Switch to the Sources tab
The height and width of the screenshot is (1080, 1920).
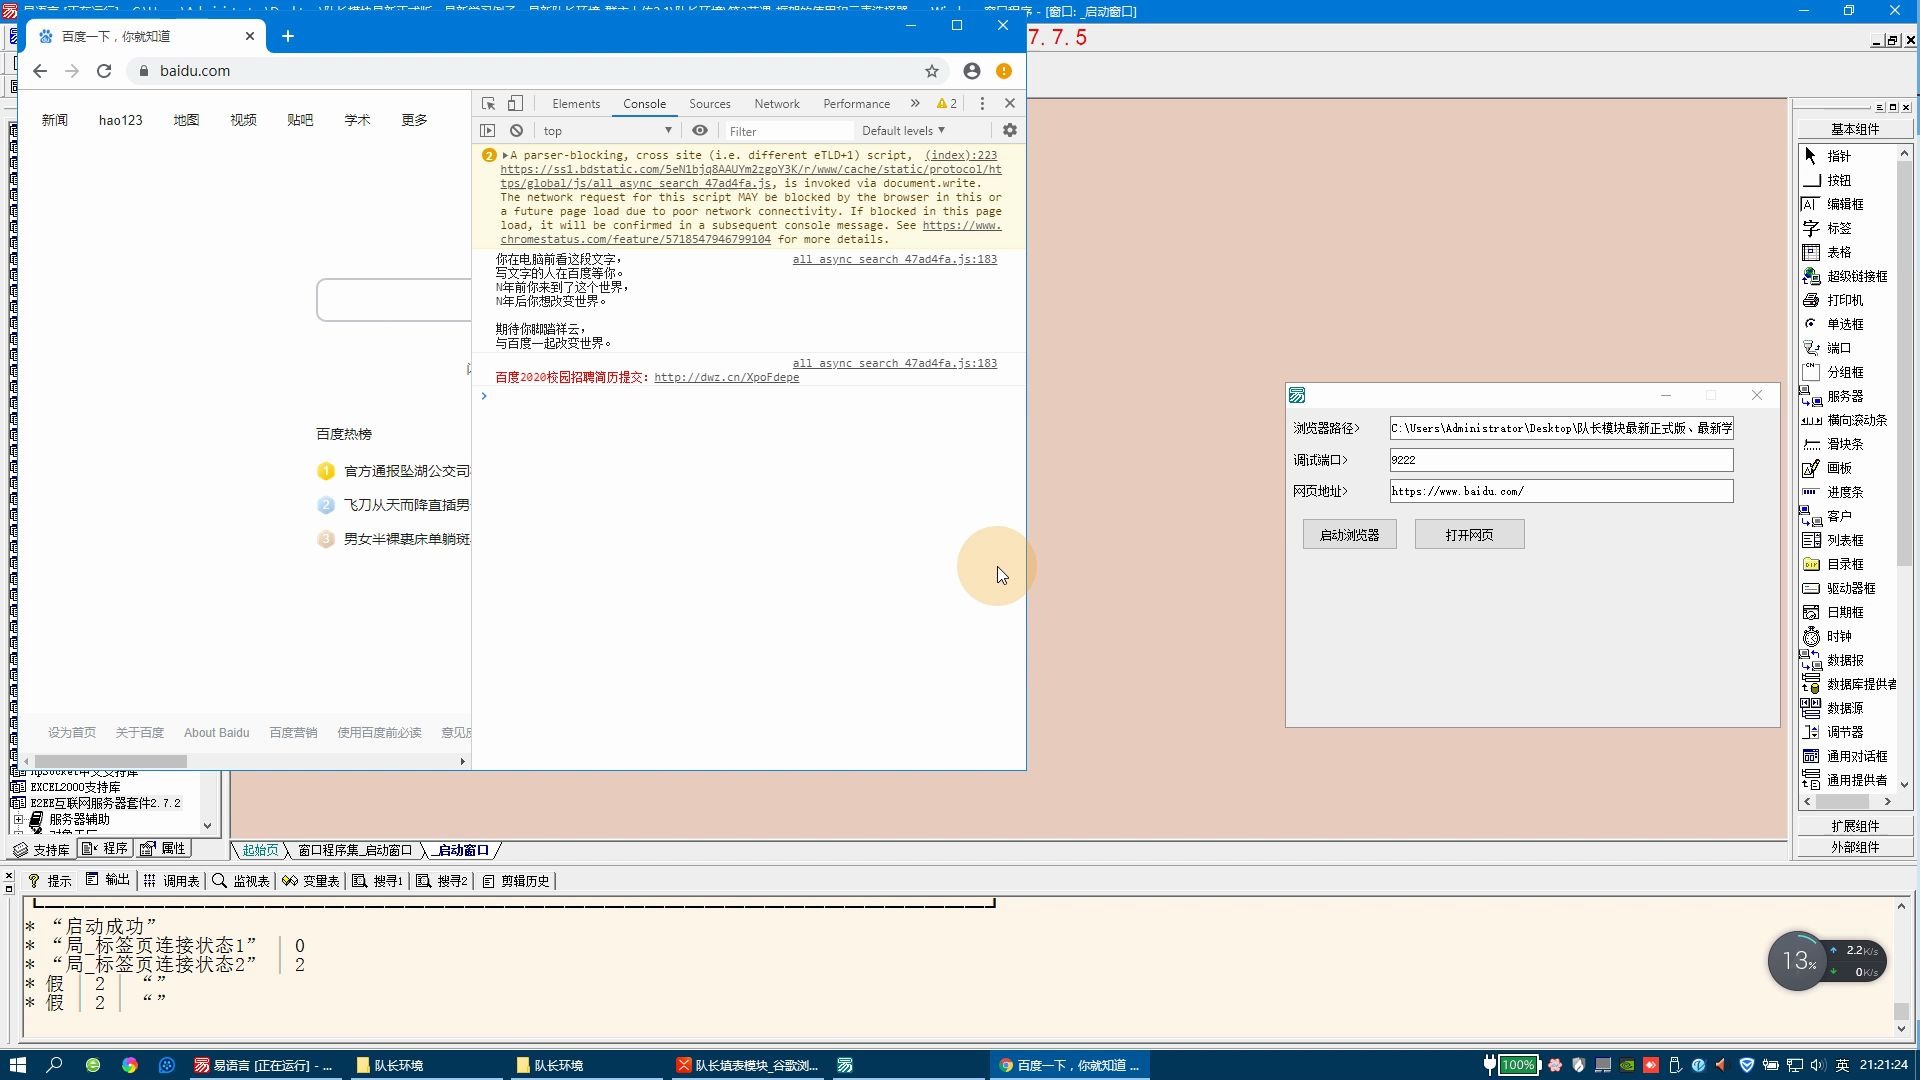pyautogui.click(x=710, y=103)
